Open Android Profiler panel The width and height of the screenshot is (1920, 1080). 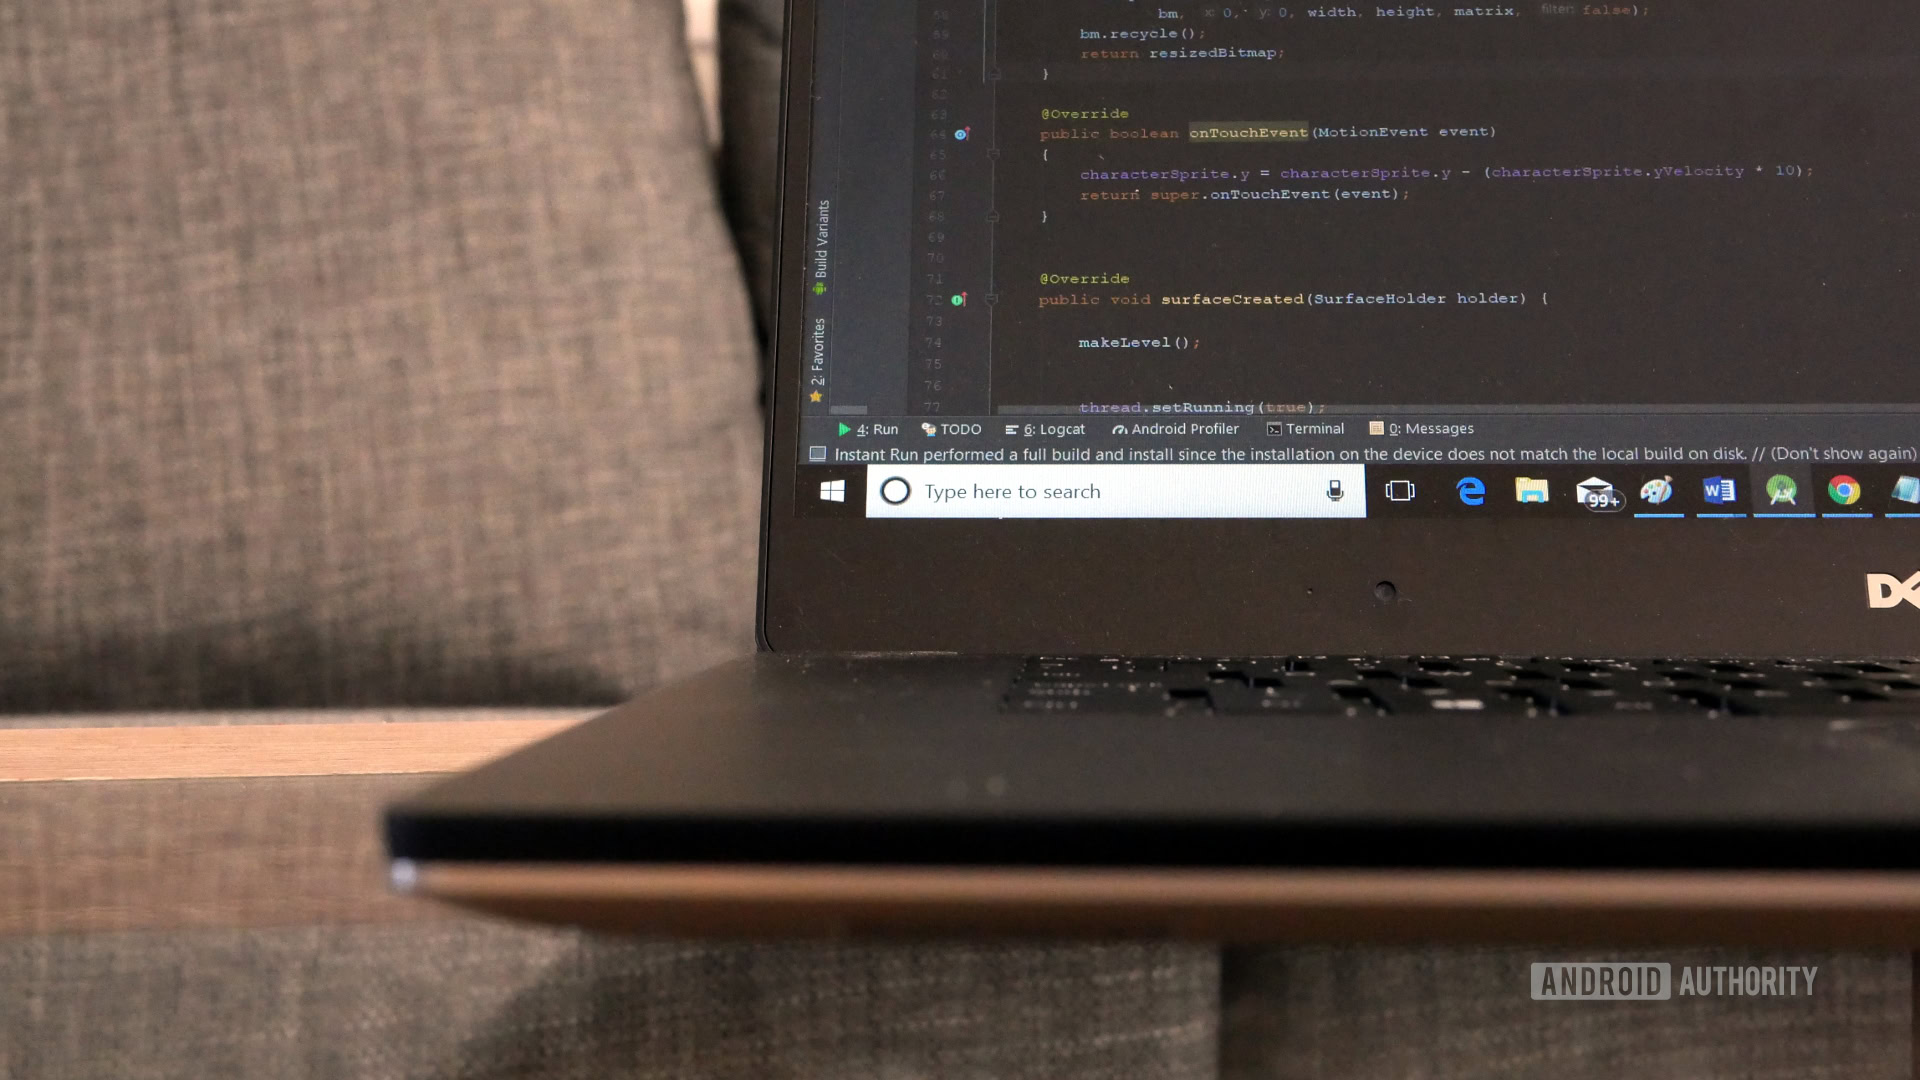point(1178,429)
